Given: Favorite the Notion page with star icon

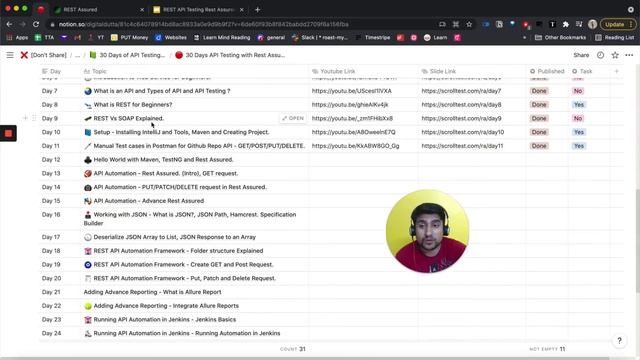Looking at the screenshot, I should click(615, 55).
